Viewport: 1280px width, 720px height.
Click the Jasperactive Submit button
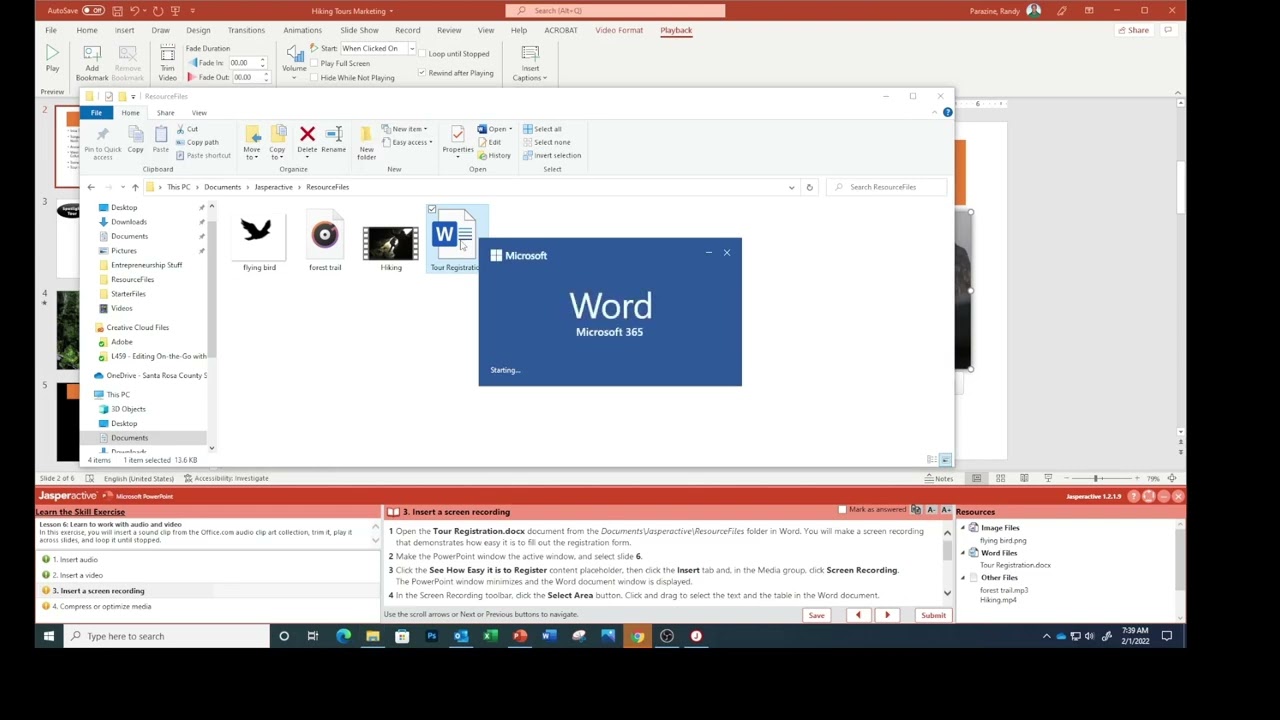933,615
